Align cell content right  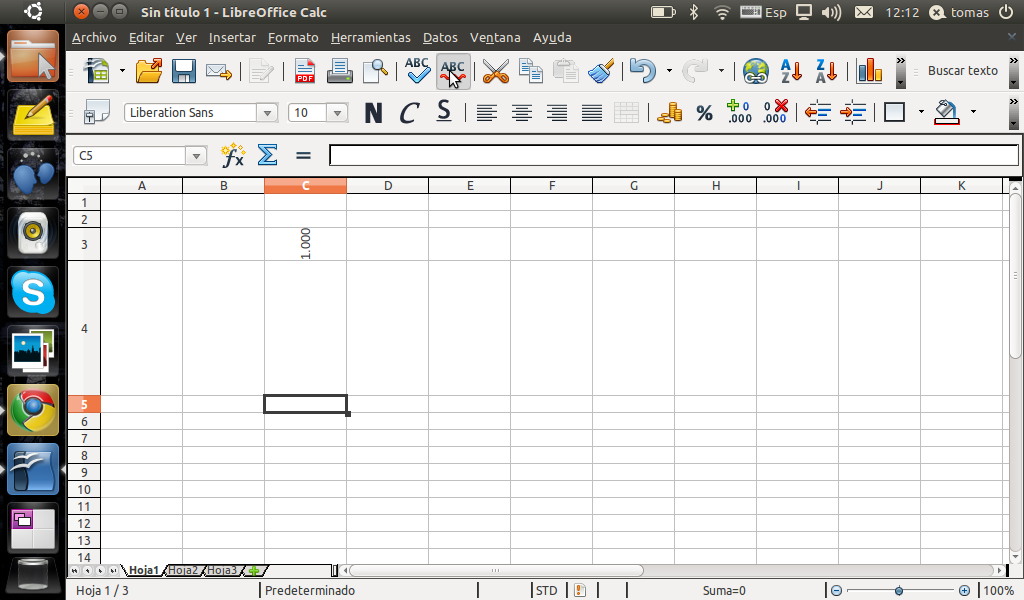(556, 113)
